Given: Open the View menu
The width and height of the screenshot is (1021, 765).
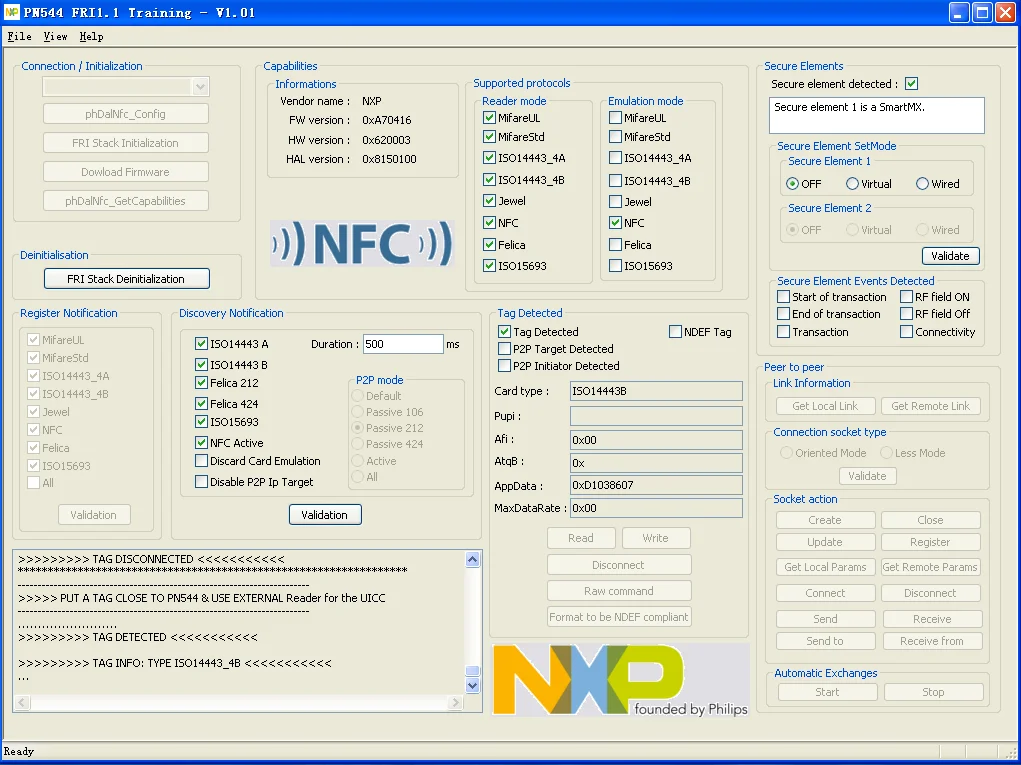Looking at the screenshot, I should 55,37.
